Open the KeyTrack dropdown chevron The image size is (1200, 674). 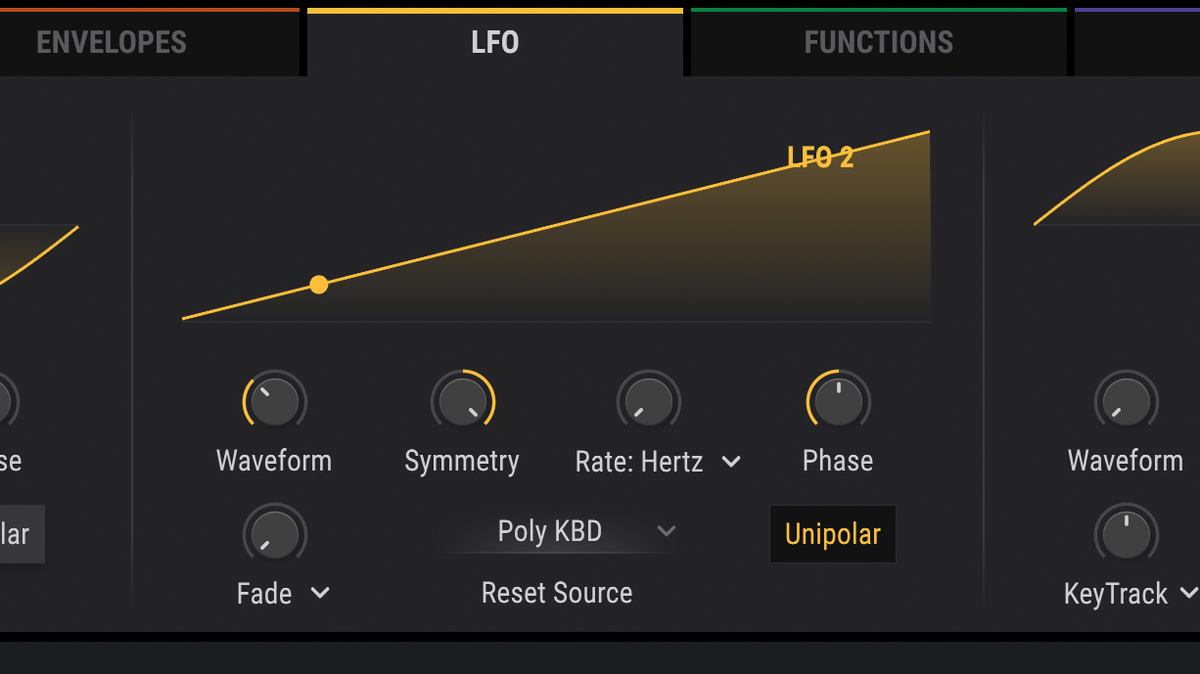coord(1190,593)
